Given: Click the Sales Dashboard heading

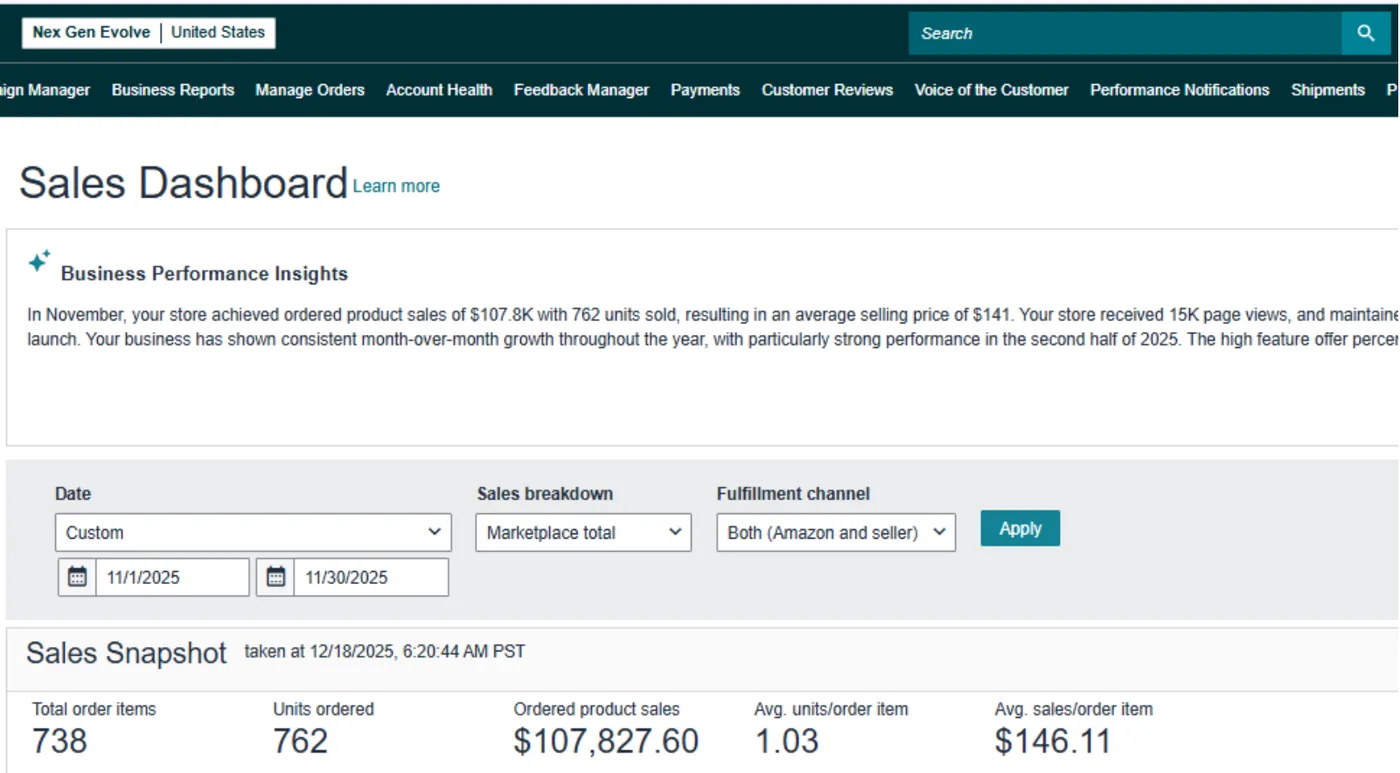Looking at the screenshot, I should point(183,183).
